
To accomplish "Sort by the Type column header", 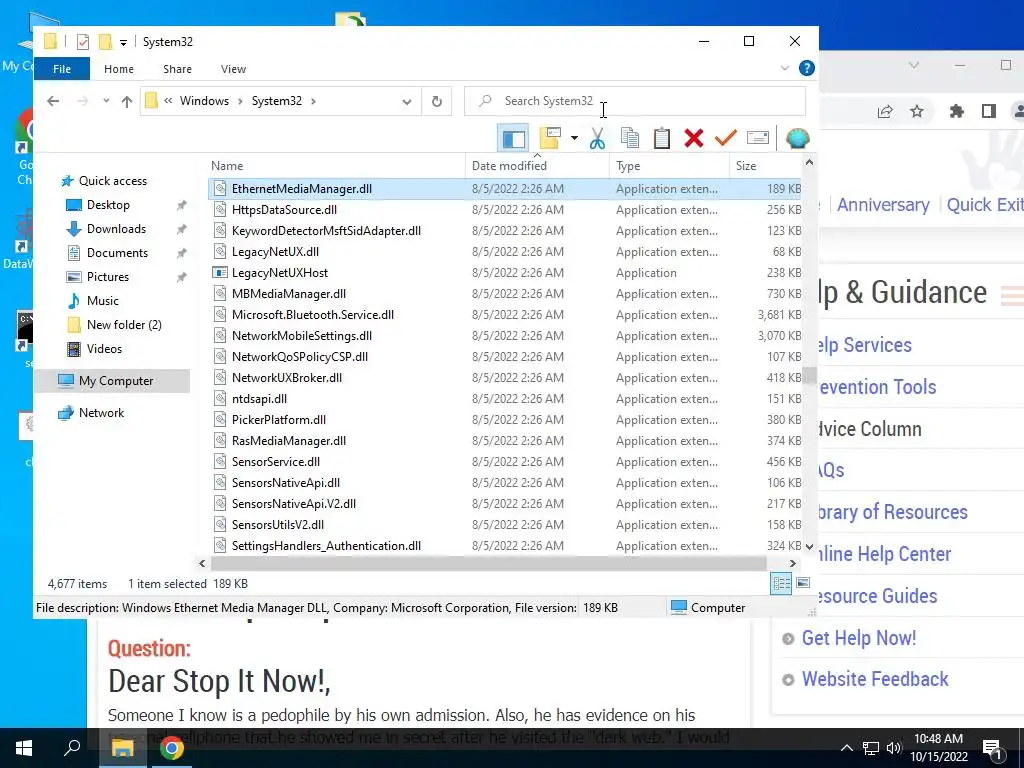I will 669,166.
